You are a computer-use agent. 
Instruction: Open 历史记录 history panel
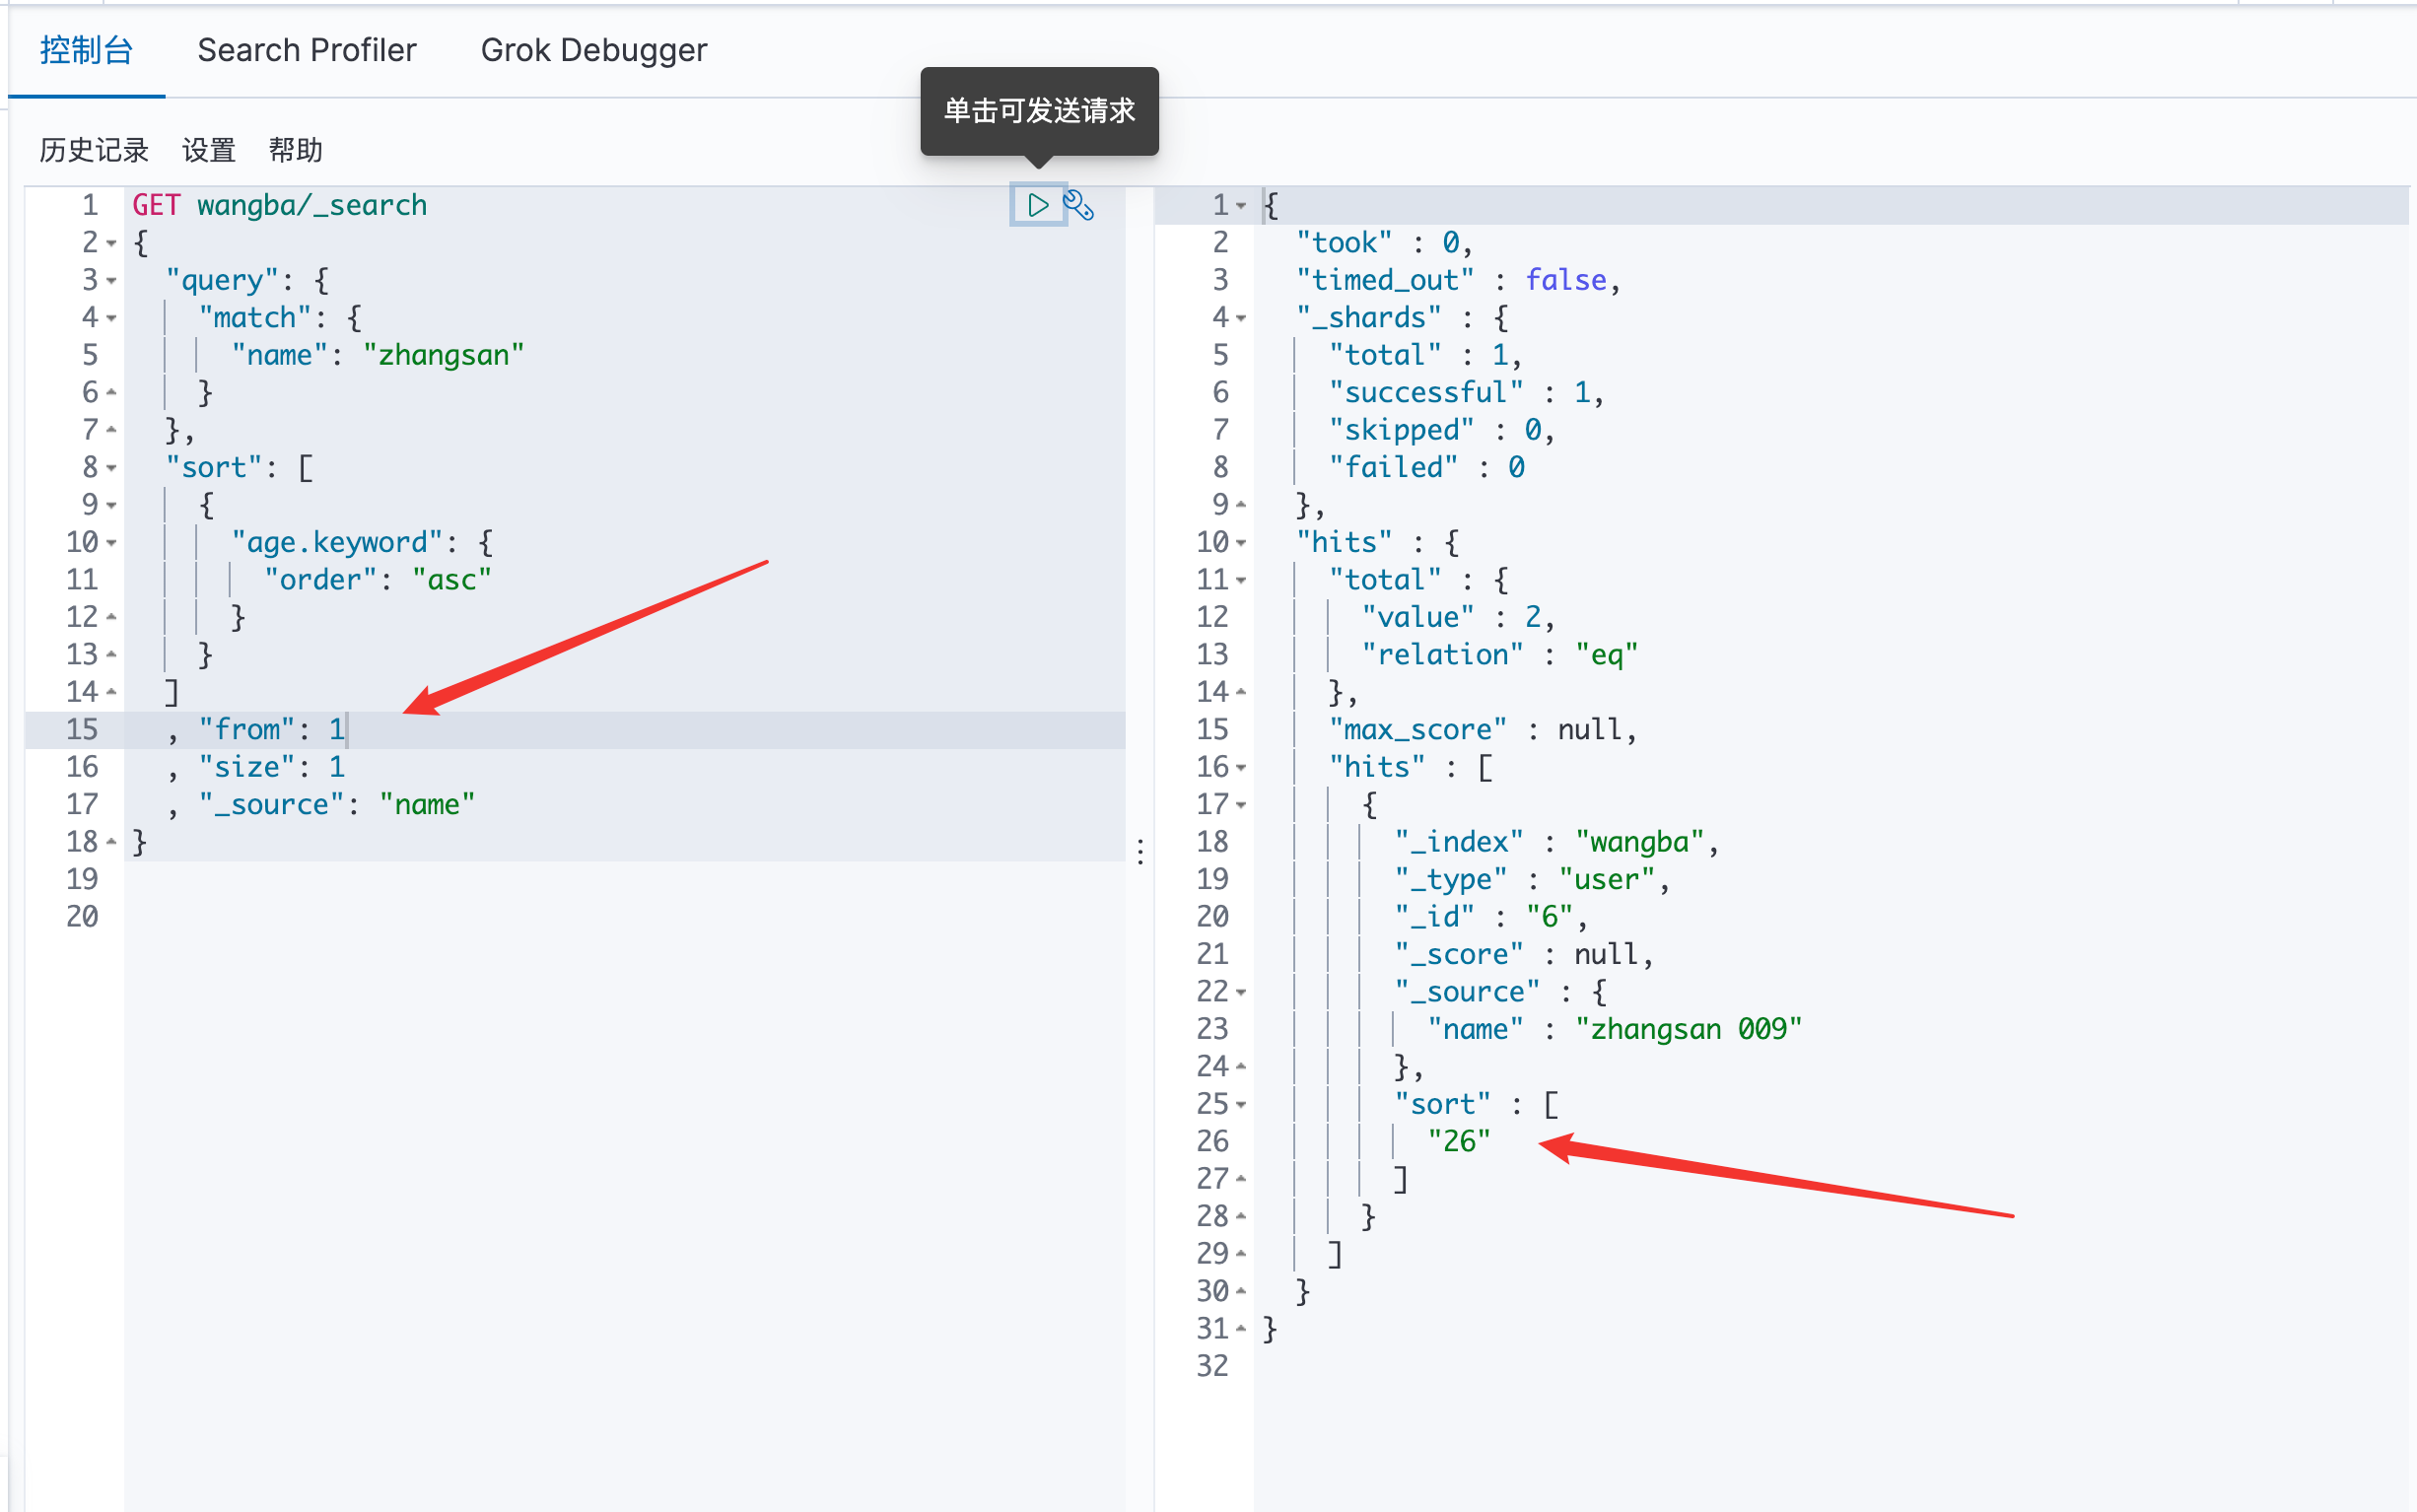pyautogui.click(x=94, y=150)
